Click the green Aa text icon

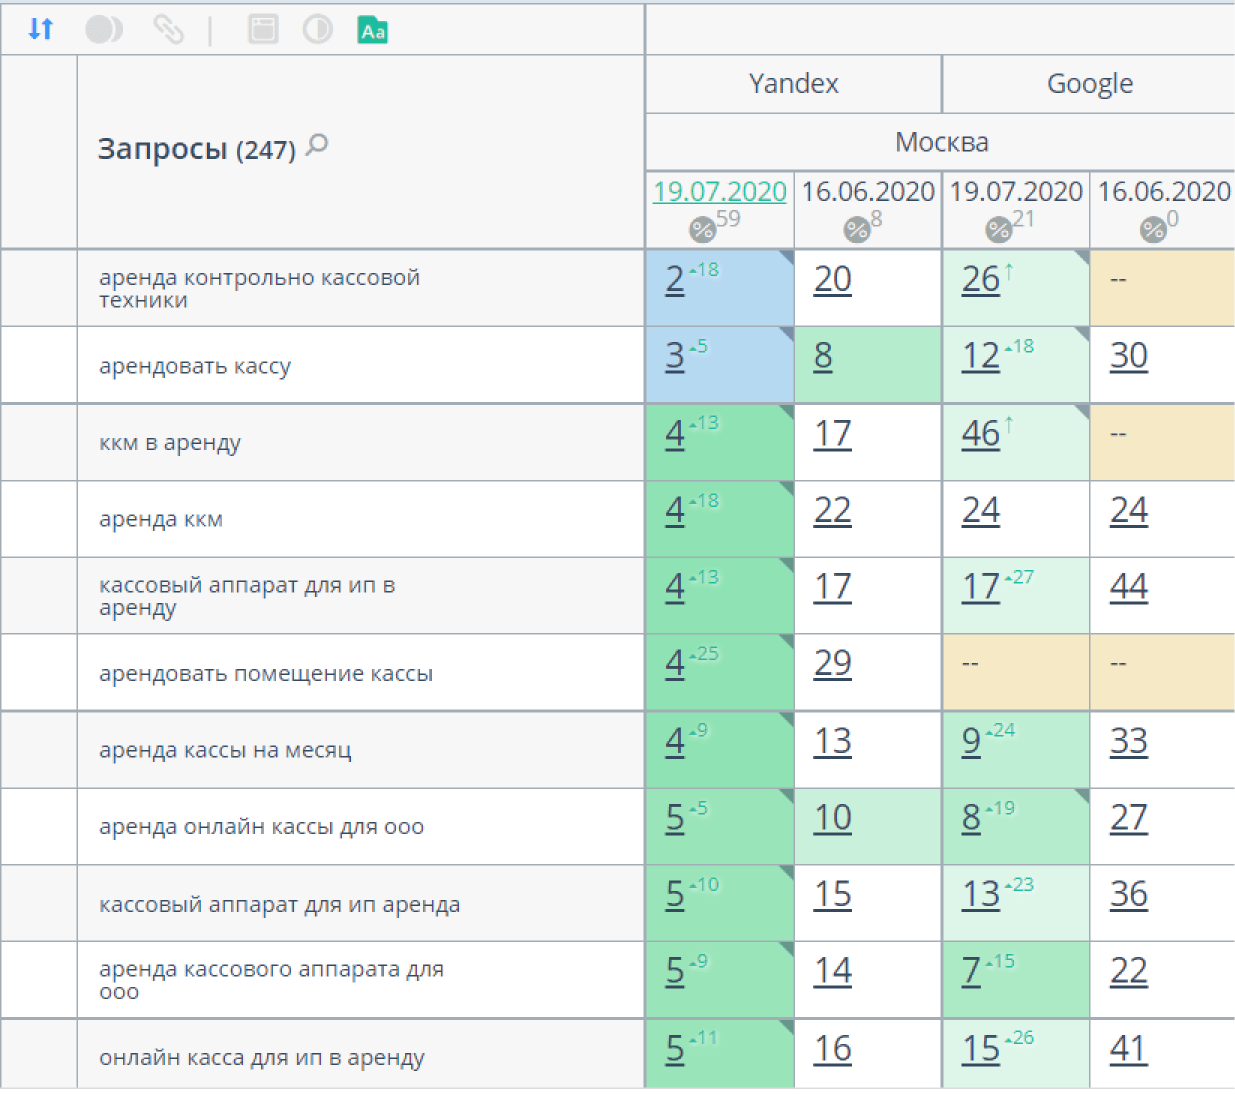point(373,30)
